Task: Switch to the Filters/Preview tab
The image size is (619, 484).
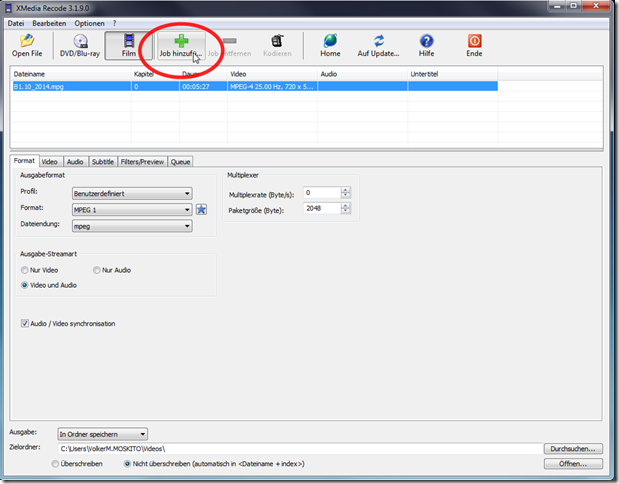Action: tap(142, 161)
